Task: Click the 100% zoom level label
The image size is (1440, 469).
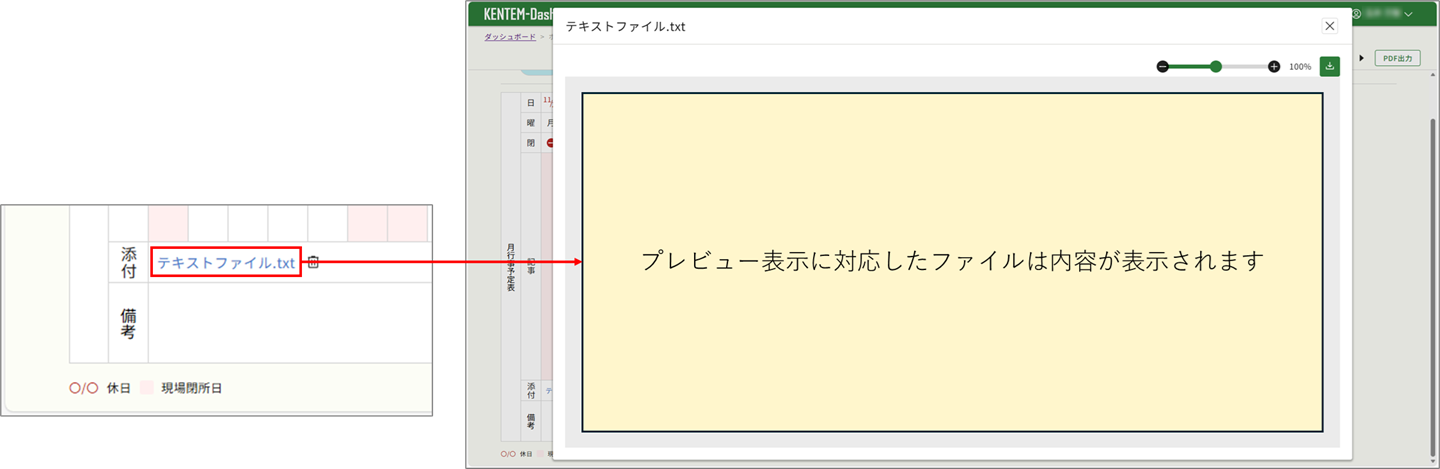Action: (x=1299, y=67)
